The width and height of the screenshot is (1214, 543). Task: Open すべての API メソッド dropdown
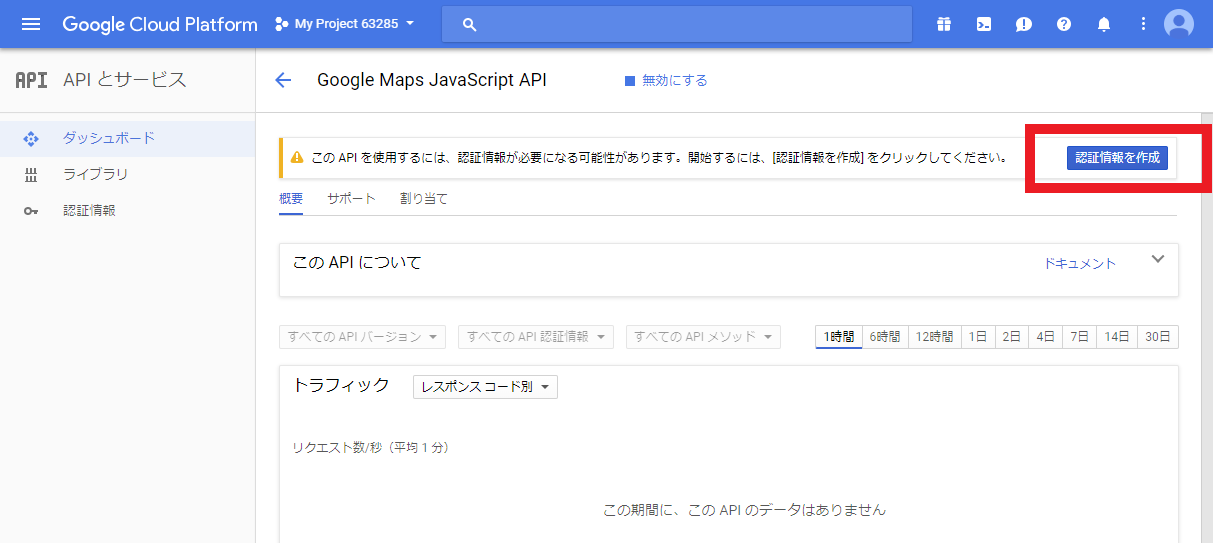coord(703,337)
